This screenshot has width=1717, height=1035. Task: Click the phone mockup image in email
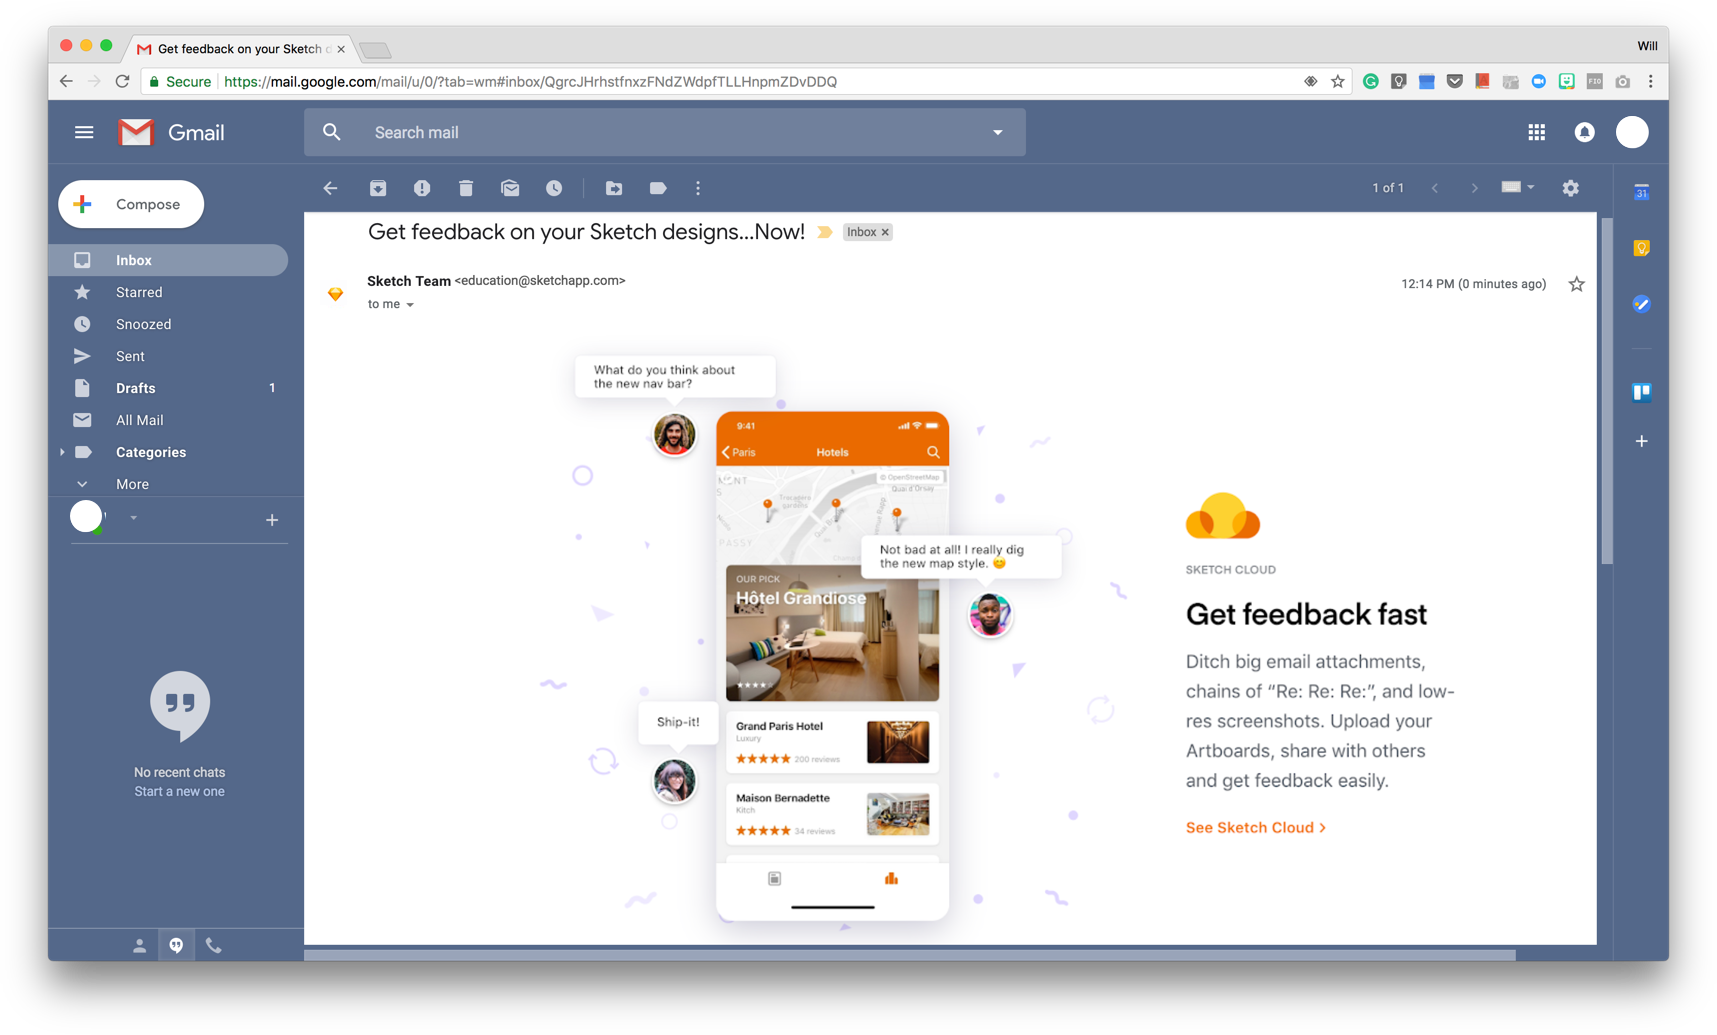[832, 666]
